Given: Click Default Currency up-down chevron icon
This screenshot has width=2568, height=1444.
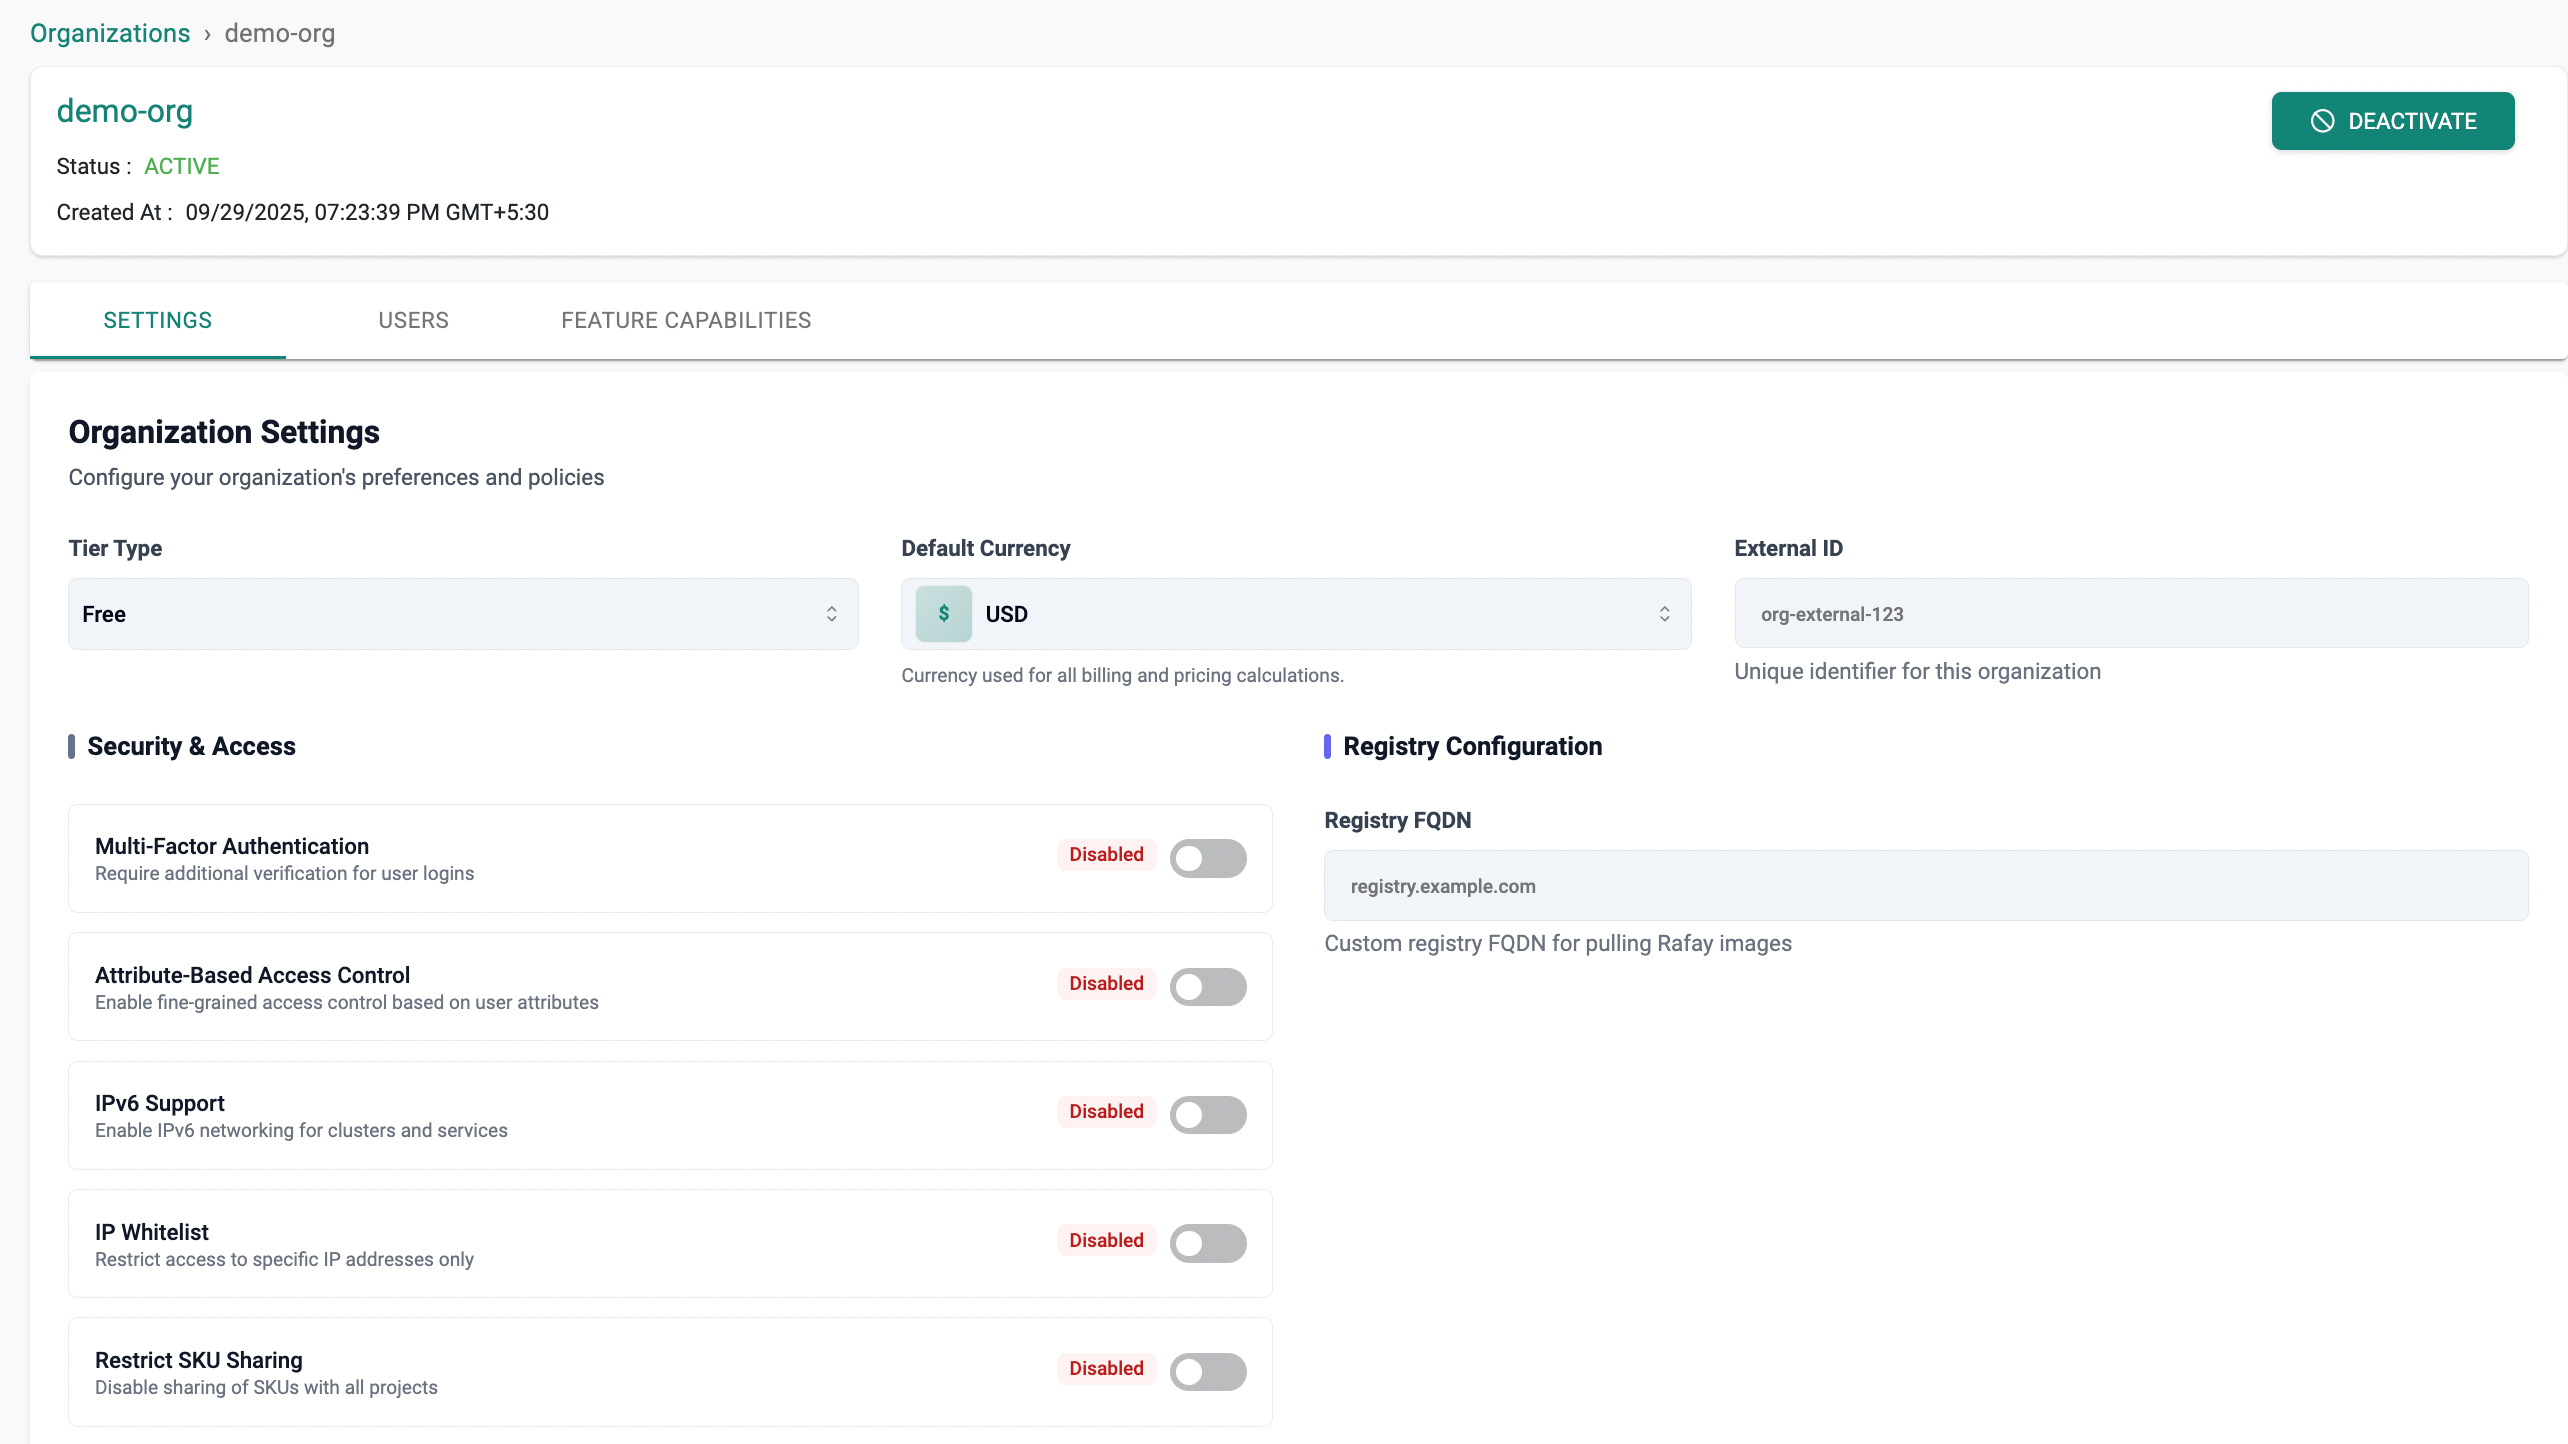Looking at the screenshot, I should 1664,614.
